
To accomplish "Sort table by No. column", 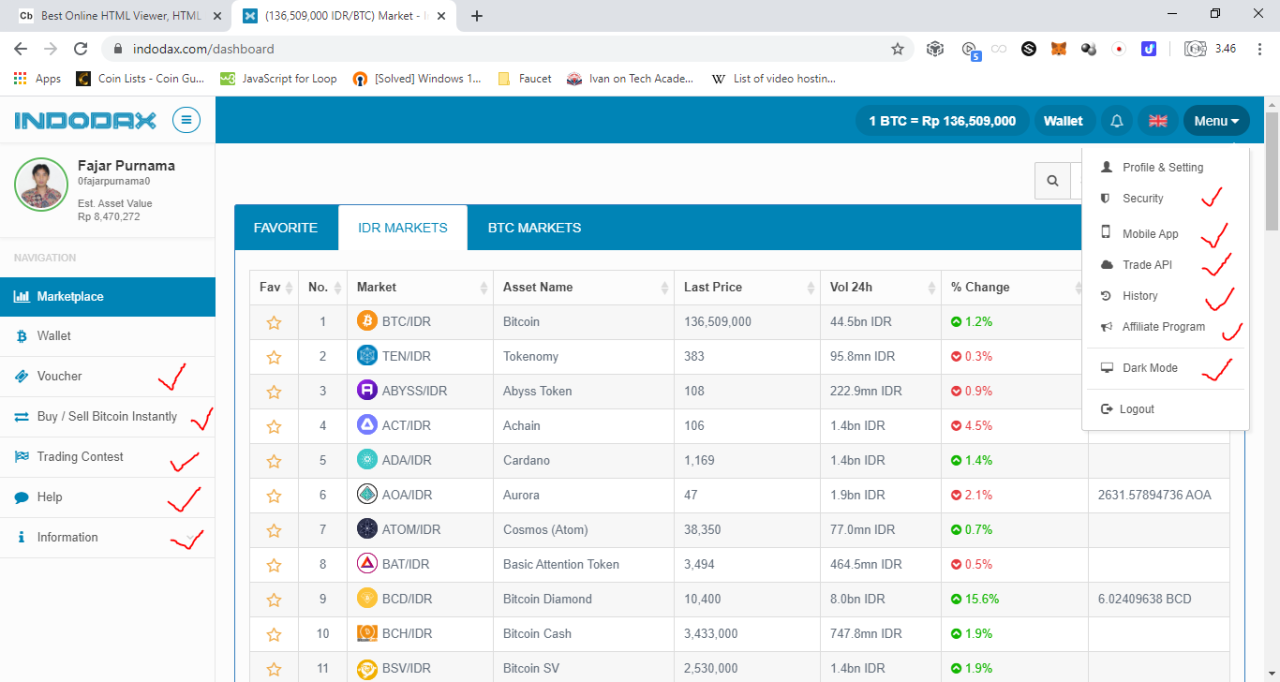I will (x=323, y=287).
